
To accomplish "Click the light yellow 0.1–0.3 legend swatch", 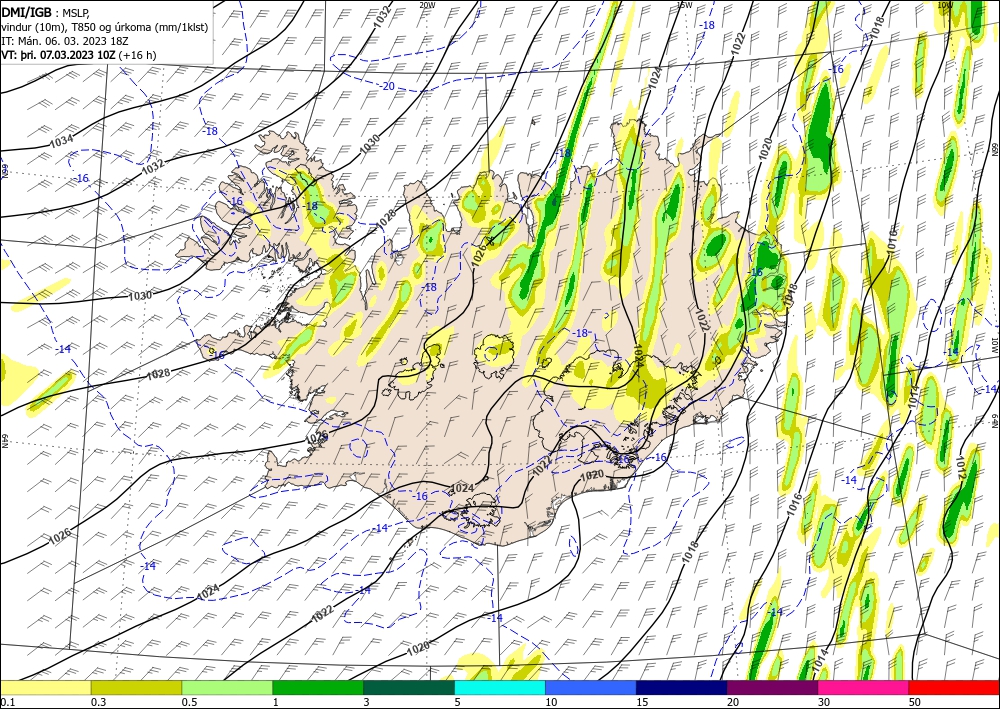I will (45, 687).
